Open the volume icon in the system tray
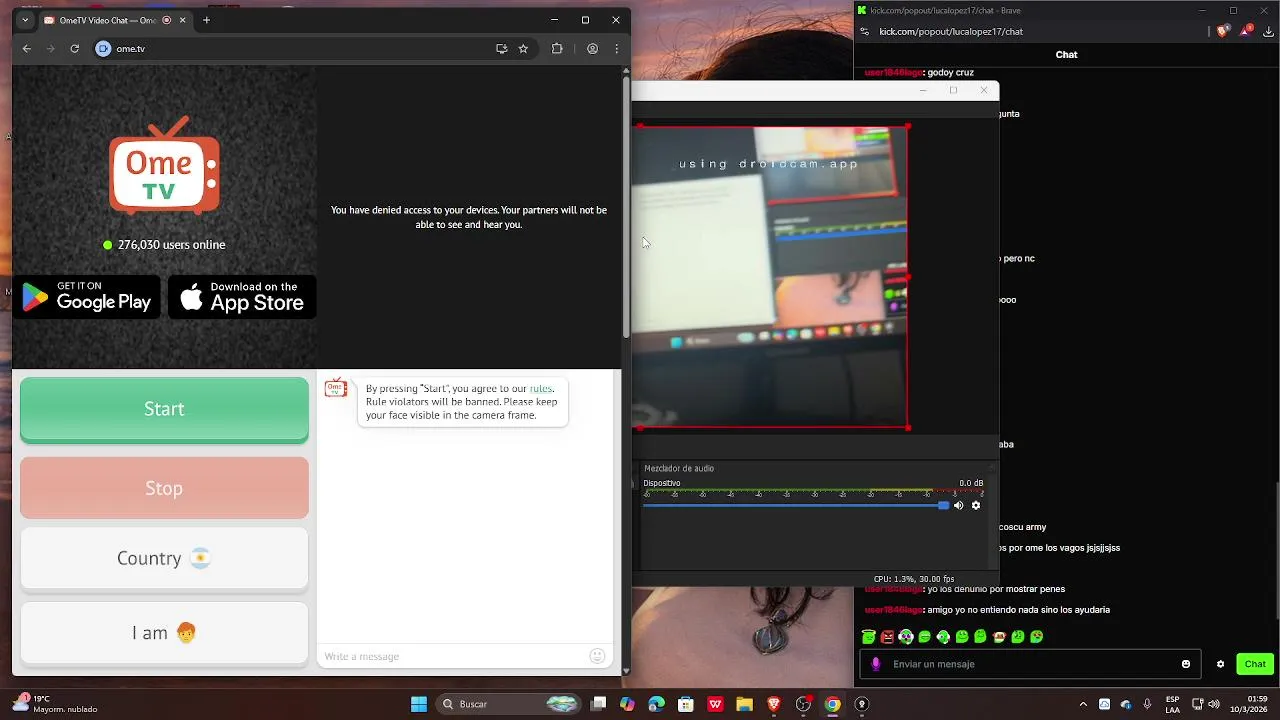The width and height of the screenshot is (1280, 720). pos(1213,704)
